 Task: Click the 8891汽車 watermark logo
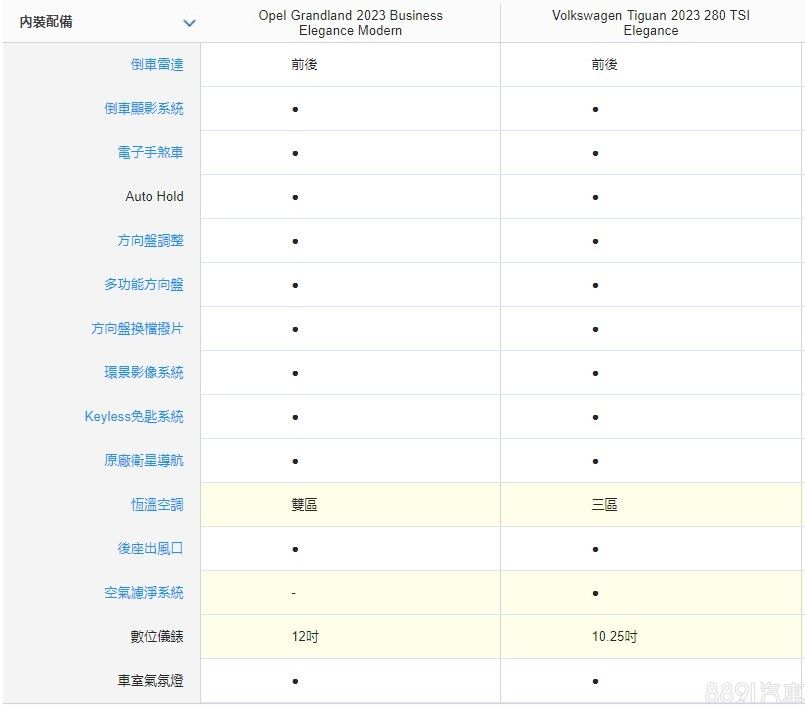tap(752, 690)
